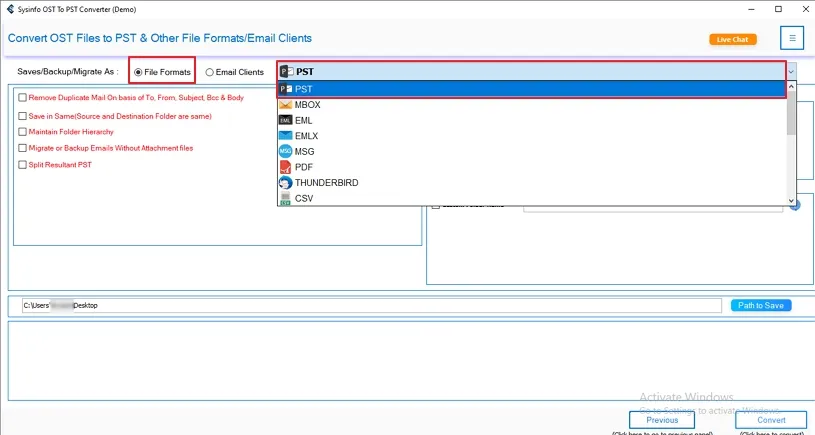Check Maintain Folder Hierarchy option

click(22, 132)
